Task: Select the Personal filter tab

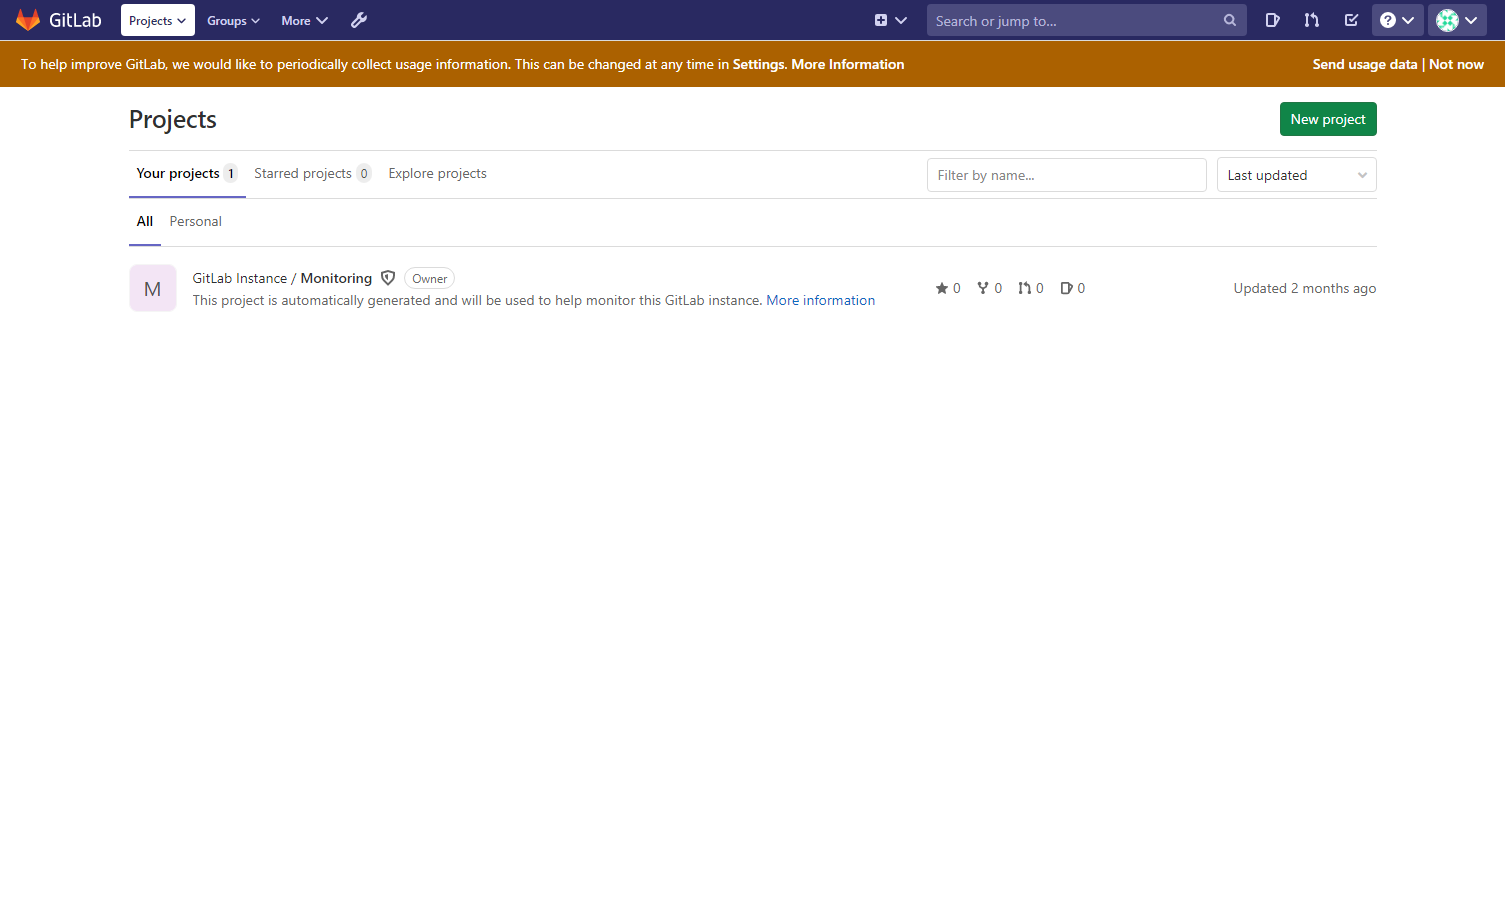Action: pos(195,221)
